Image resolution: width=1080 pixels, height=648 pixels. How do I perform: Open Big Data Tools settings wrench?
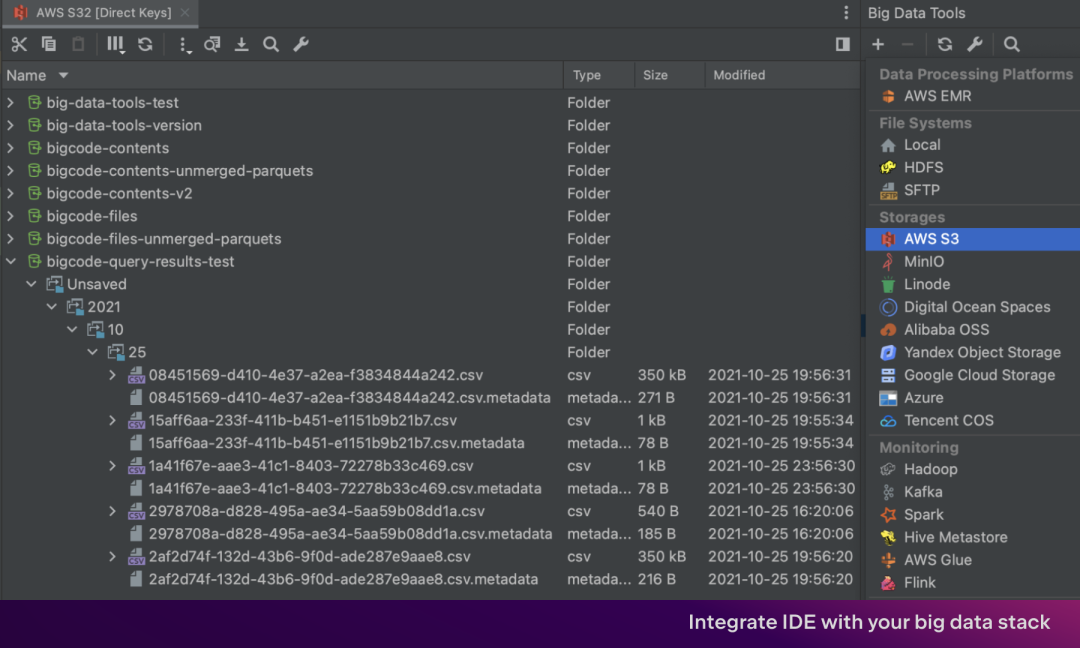point(975,44)
